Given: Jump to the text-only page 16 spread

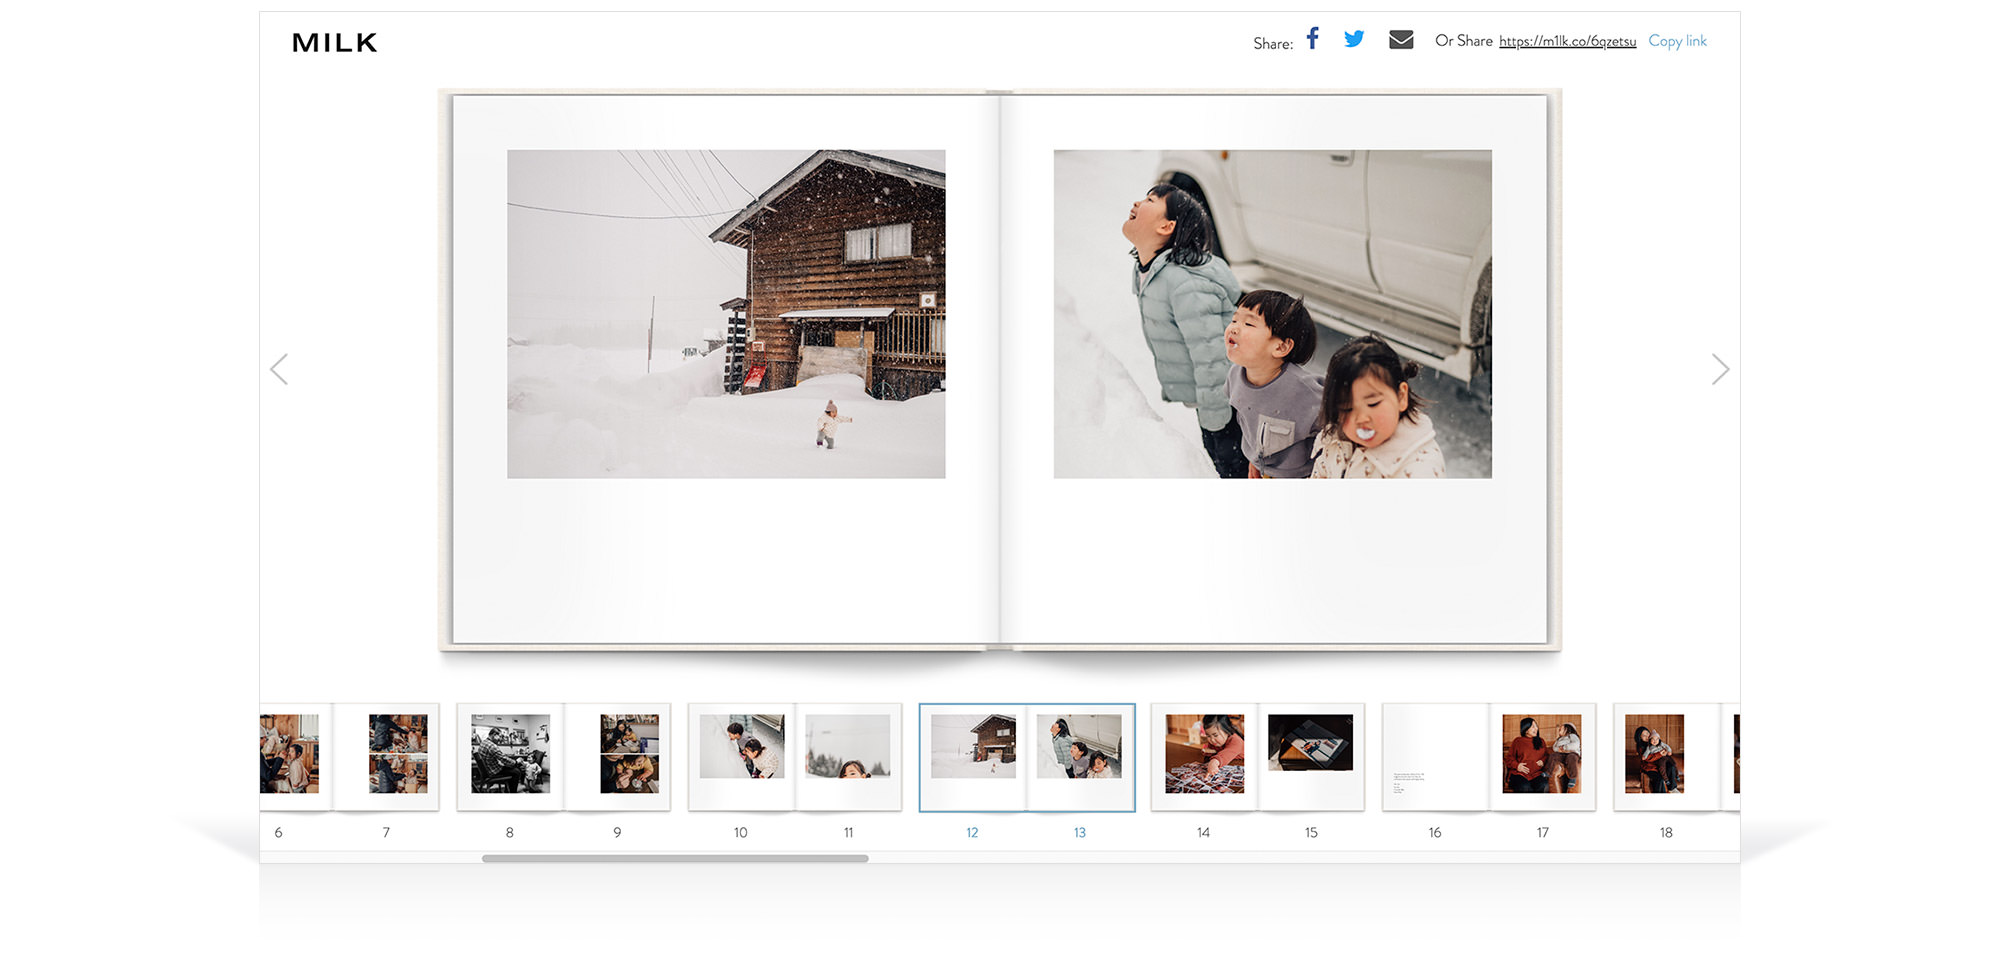Looking at the screenshot, I should pyautogui.click(x=1435, y=757).
